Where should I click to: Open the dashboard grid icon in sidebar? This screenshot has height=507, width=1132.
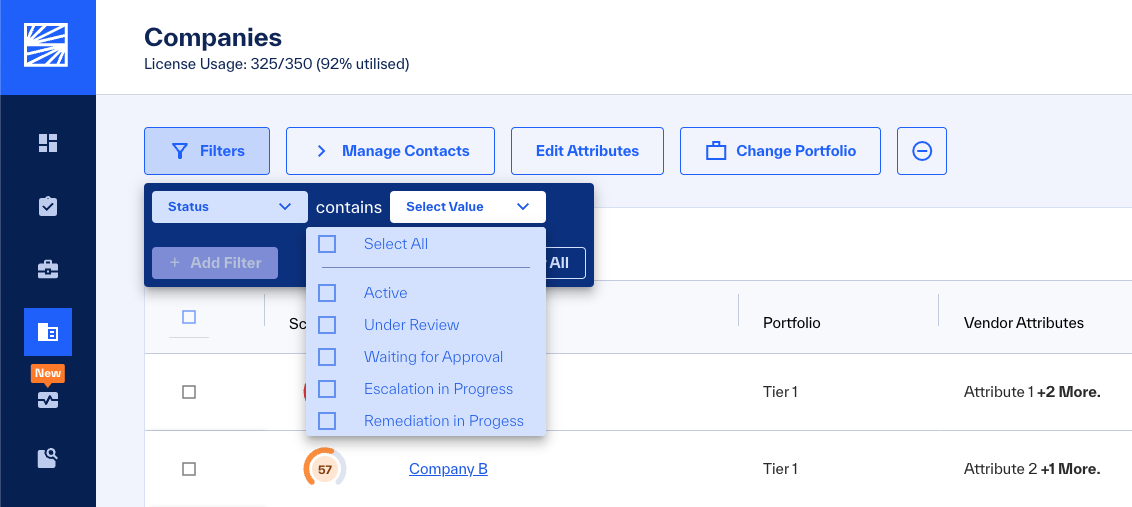coord(48,143)
